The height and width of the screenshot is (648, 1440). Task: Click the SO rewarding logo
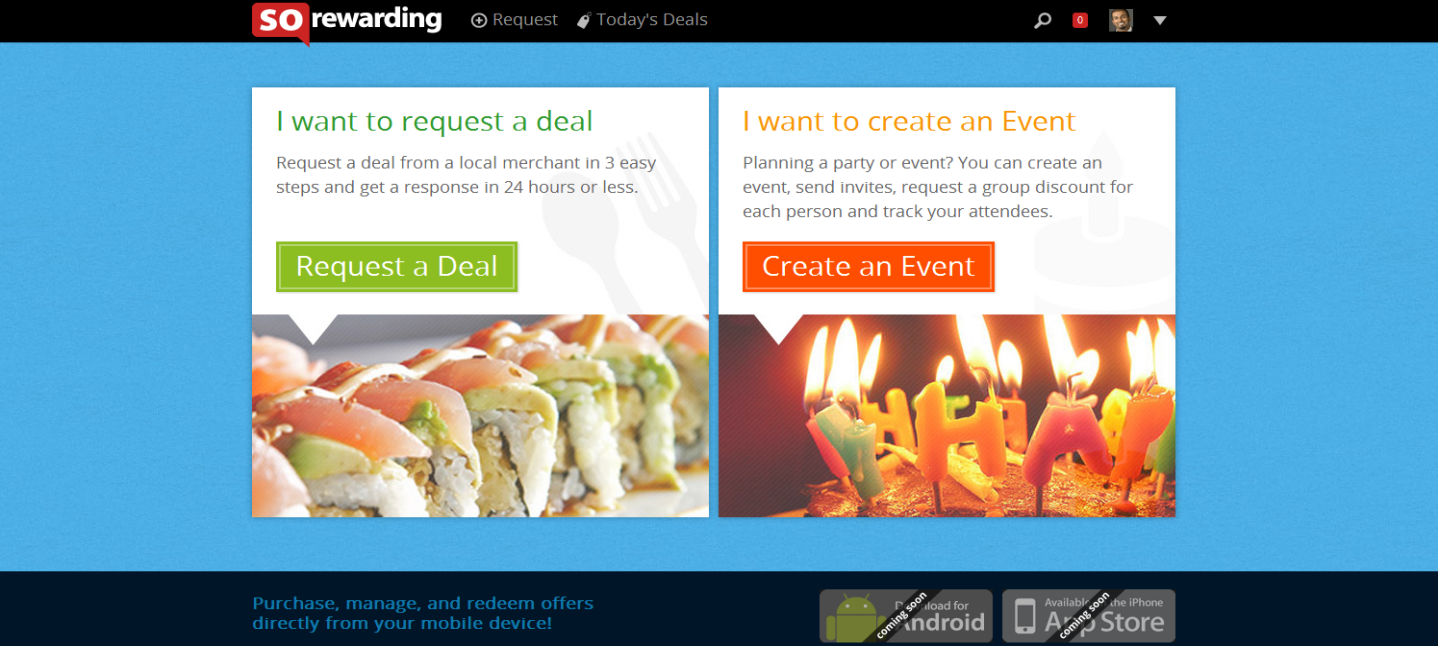tap(346, 21)
